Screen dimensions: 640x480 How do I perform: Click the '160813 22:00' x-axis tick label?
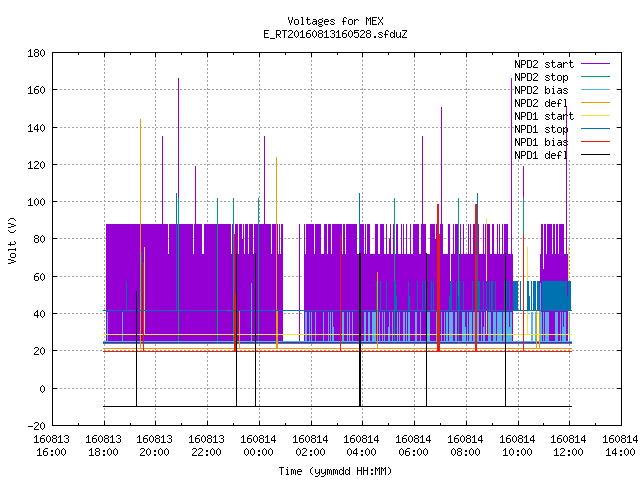(x=207, y=446)
